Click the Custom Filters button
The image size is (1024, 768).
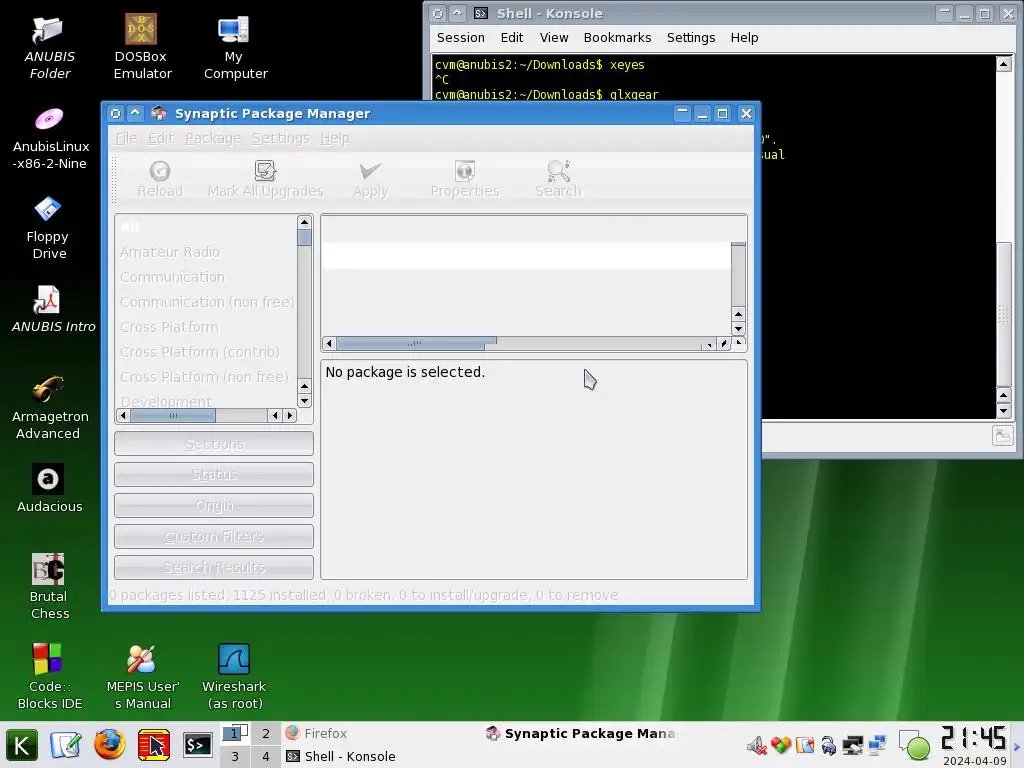[214, 537]
